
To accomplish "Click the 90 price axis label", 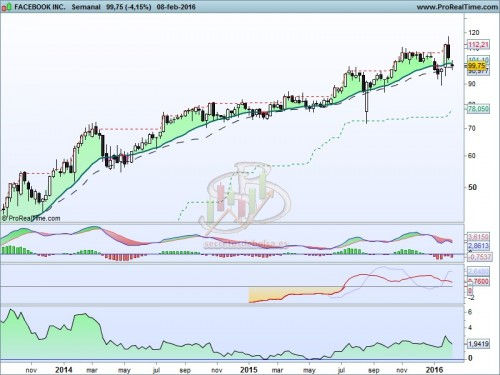I will tap(472, 84).
